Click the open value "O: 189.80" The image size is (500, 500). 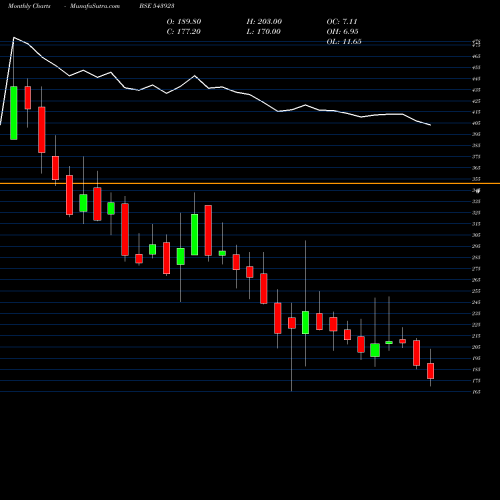coord(184,22)
